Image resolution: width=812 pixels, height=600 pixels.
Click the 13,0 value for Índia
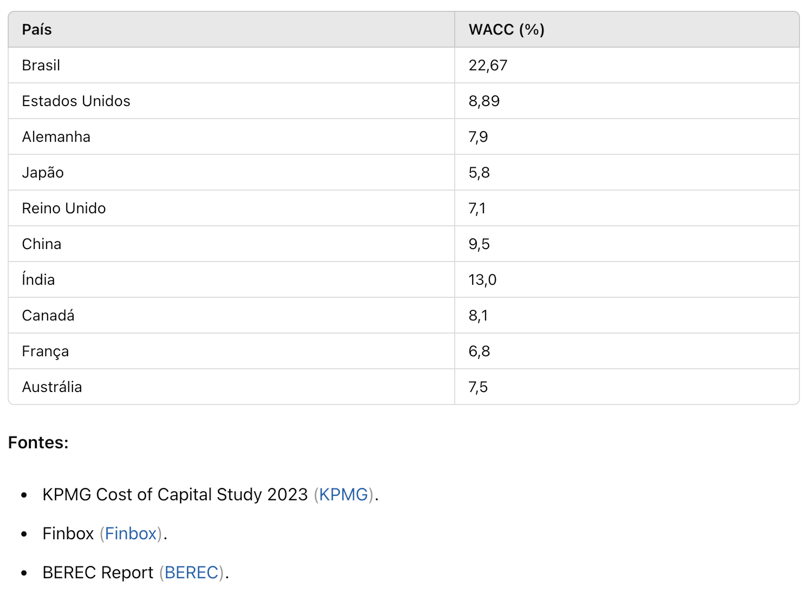coord(482,280)
